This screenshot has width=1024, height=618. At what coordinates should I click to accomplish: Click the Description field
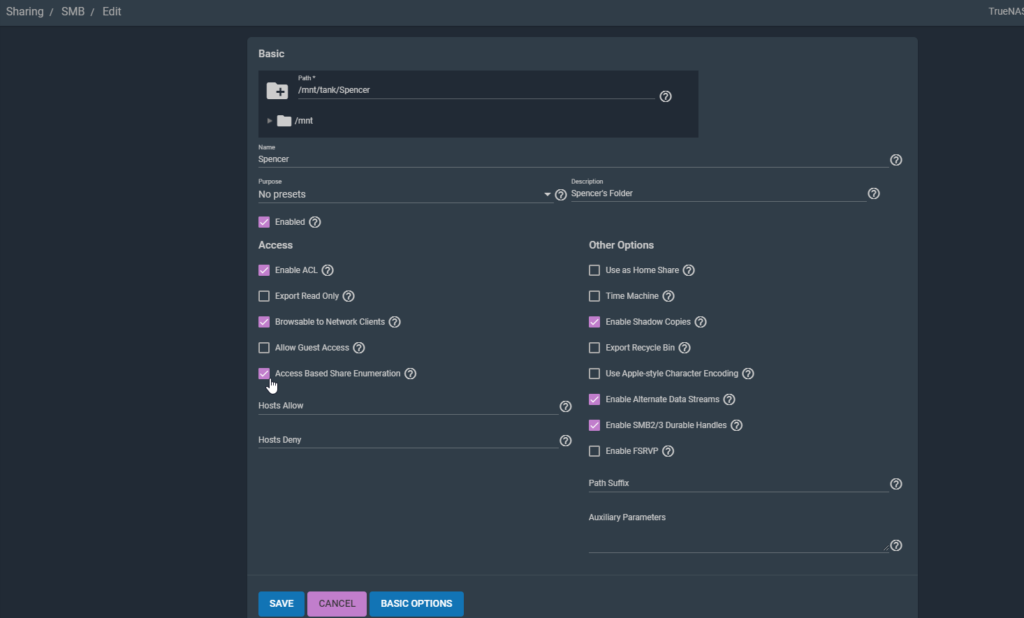click(x=718, y=193)
